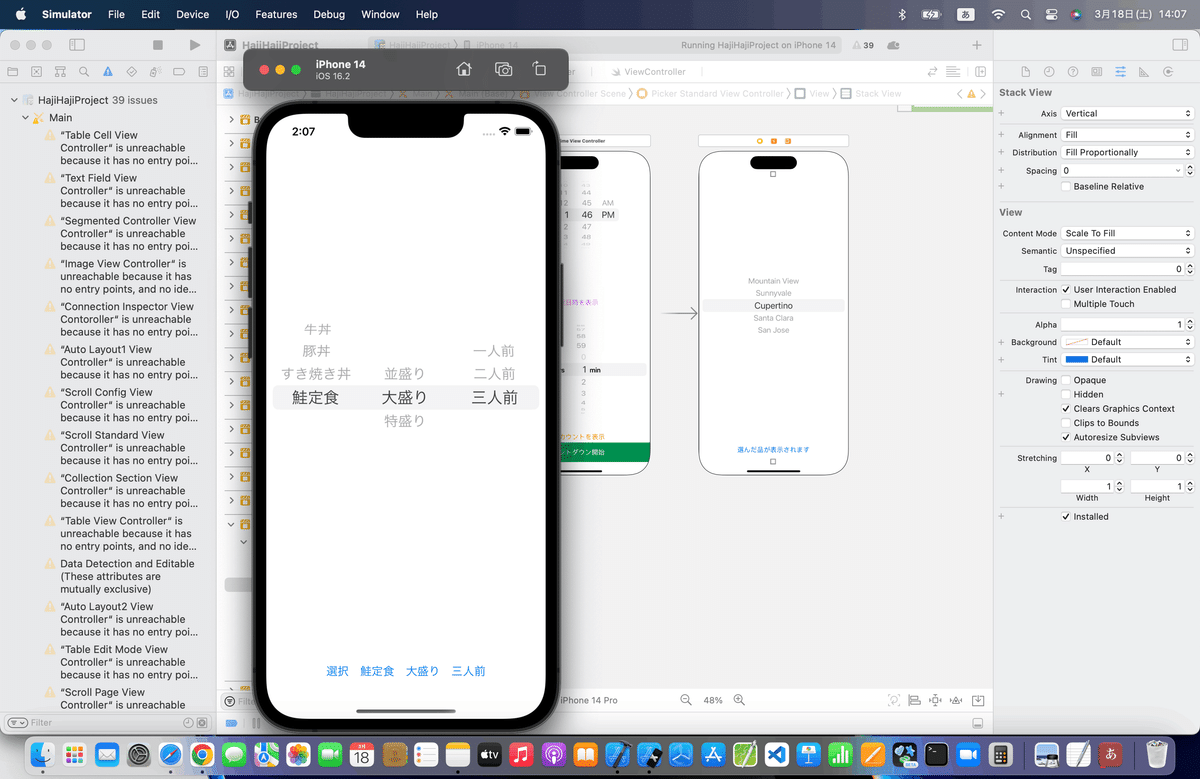Open the Quick Help inspector
The width and height of the screenshot is (1200, 779).
[1073, 72]
